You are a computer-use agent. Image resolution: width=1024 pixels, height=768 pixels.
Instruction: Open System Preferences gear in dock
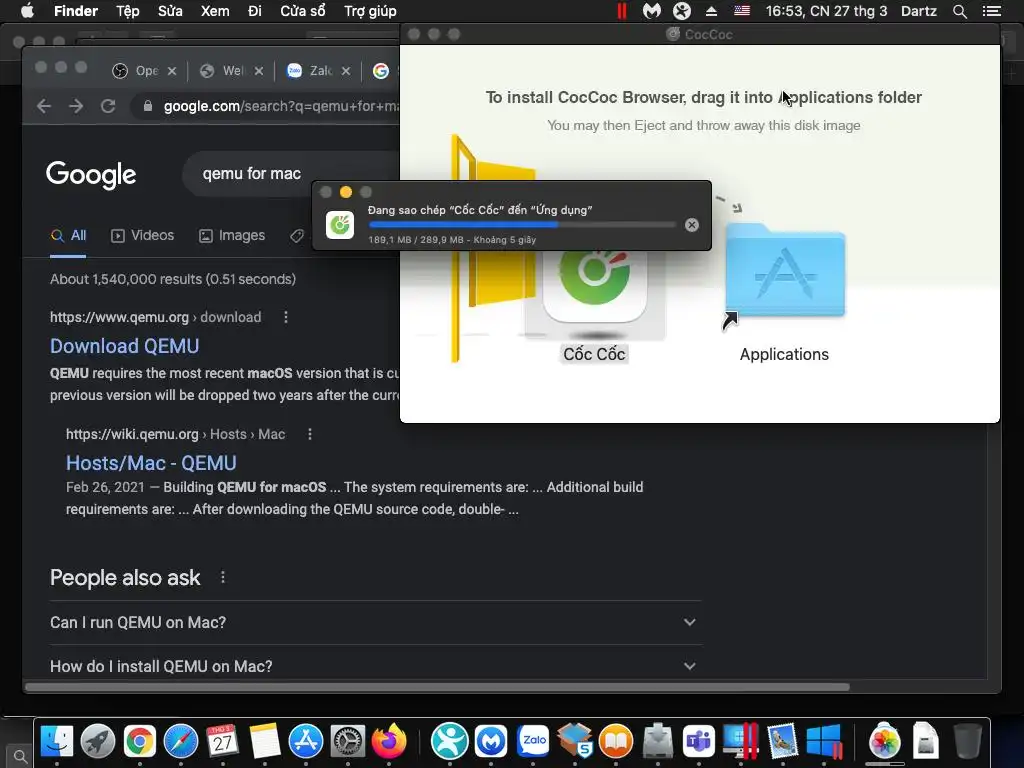coord(347,741)
